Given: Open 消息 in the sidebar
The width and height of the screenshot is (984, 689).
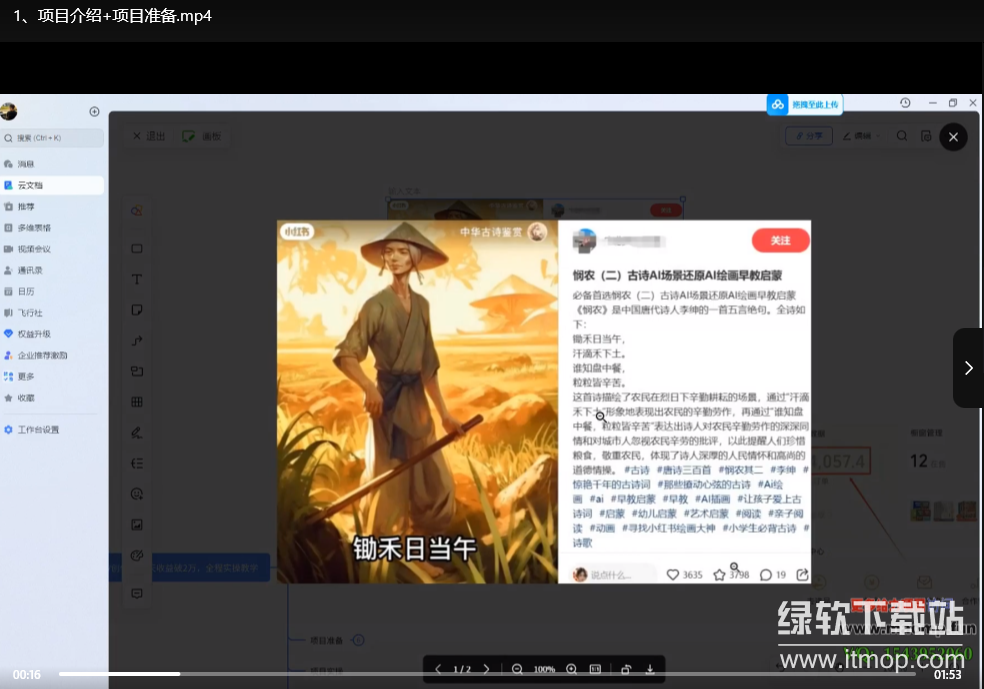Looking at the screenshot, I should tap(26, 164).
